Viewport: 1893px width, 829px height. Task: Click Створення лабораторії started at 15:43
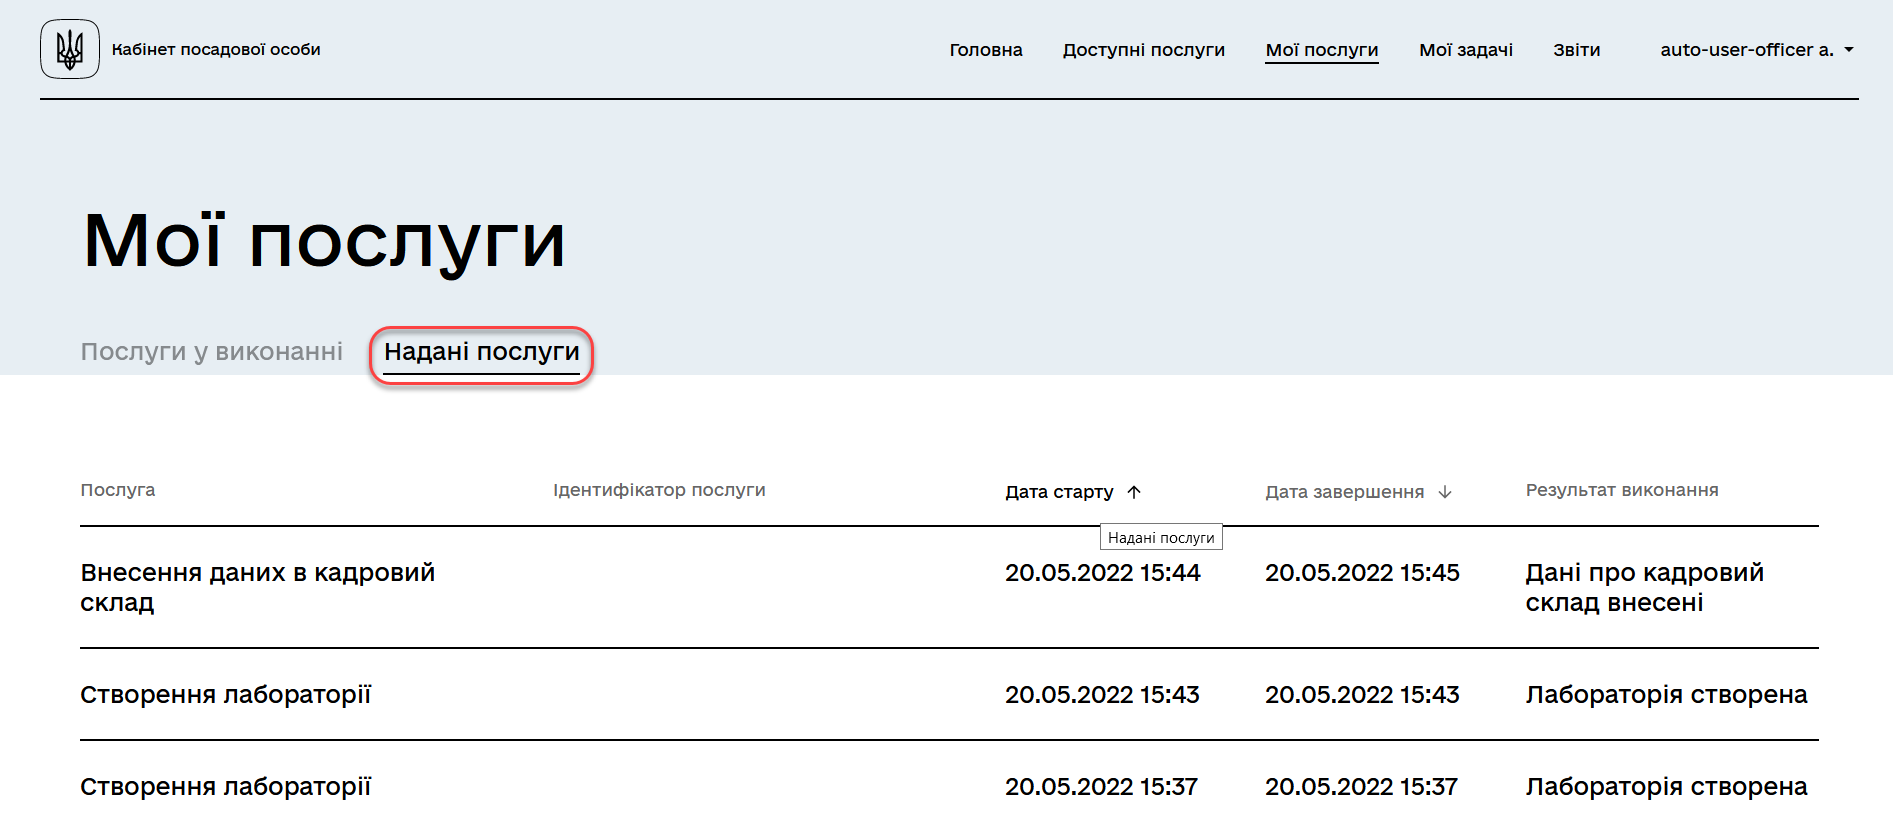pos(226,695)
